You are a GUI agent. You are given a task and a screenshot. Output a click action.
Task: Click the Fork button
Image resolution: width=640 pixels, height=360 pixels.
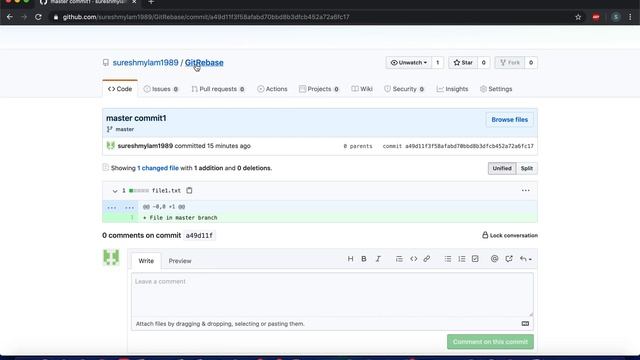coord(510,62)
